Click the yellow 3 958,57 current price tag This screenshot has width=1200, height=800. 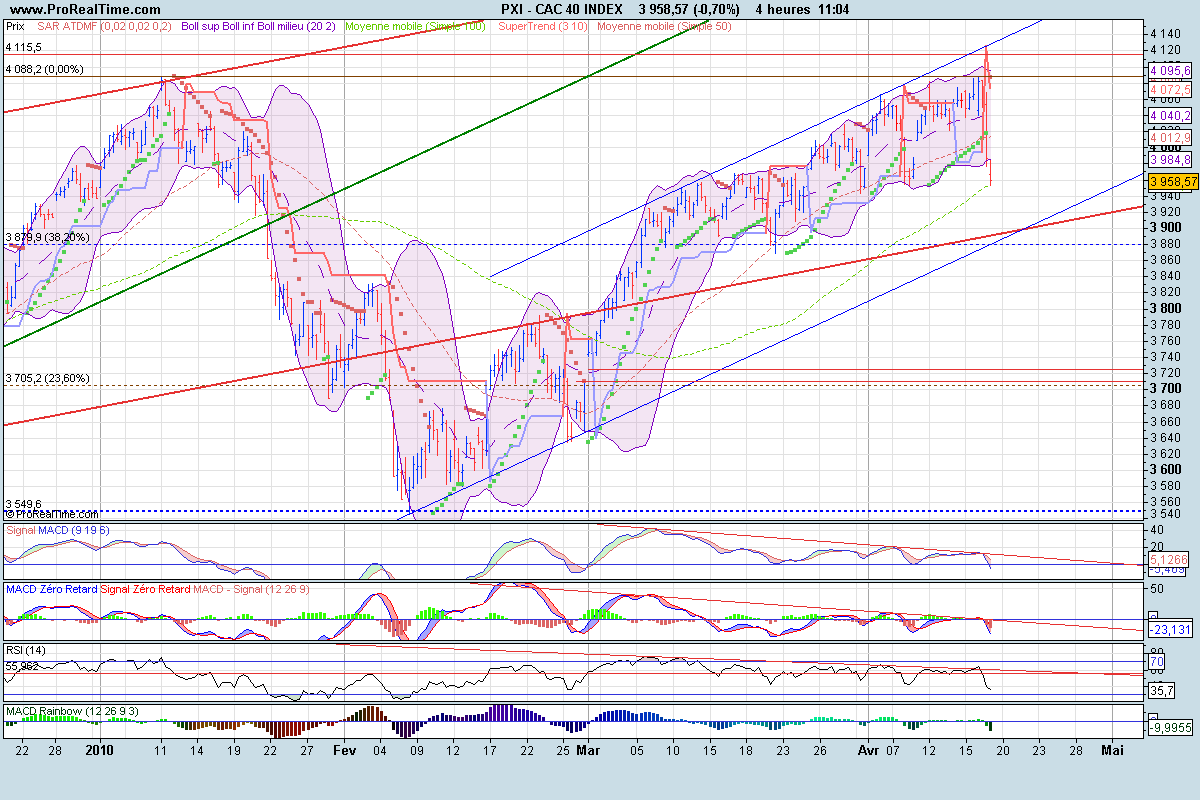tap(1171, 182)
